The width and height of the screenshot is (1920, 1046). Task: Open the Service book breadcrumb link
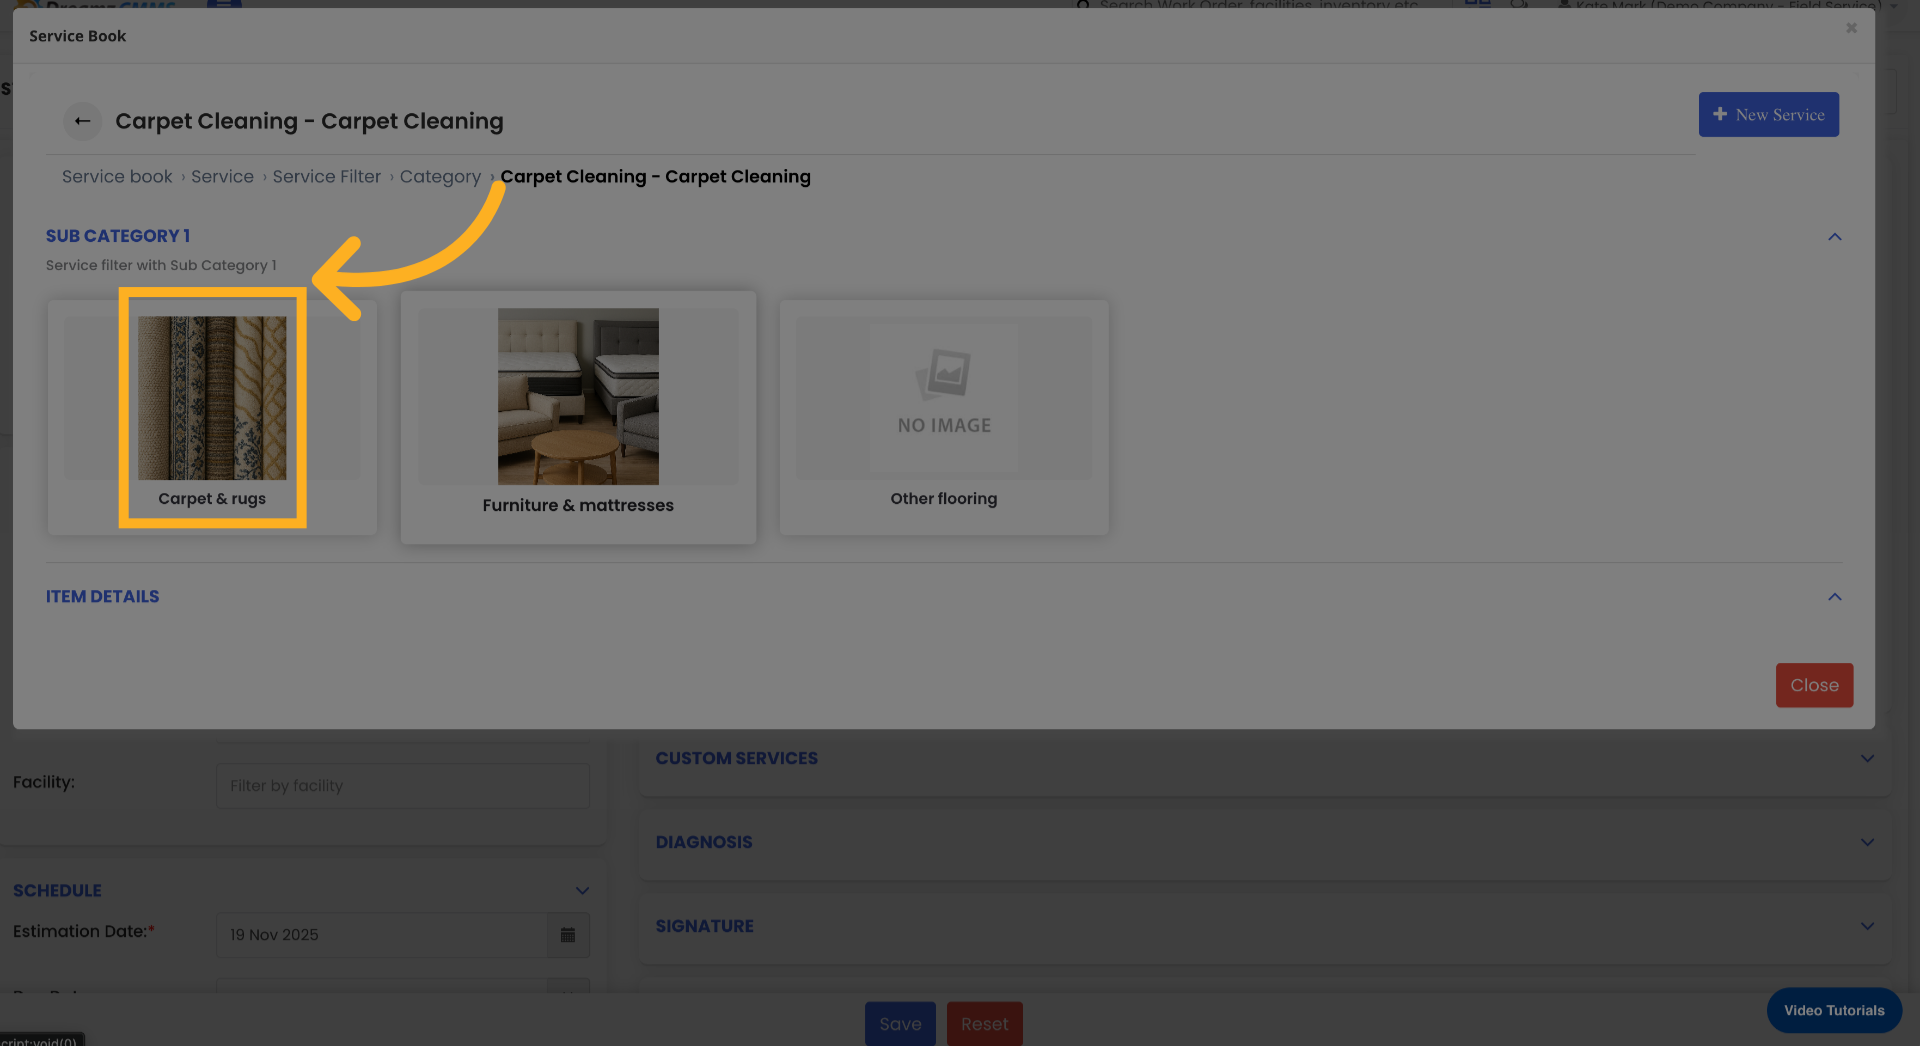coord(117,176)
